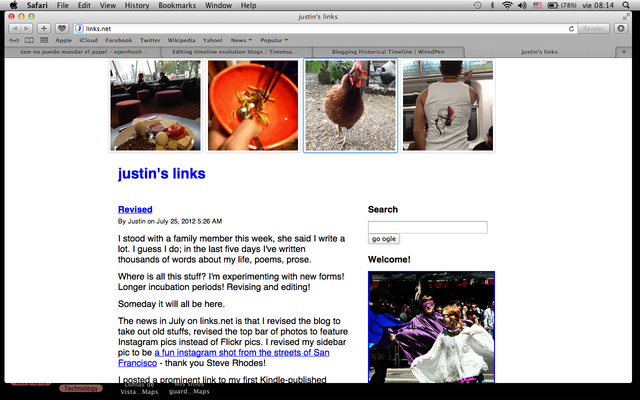This screenshot has height=400, width=640.
Task: Open the History menu
Action: 137,5
